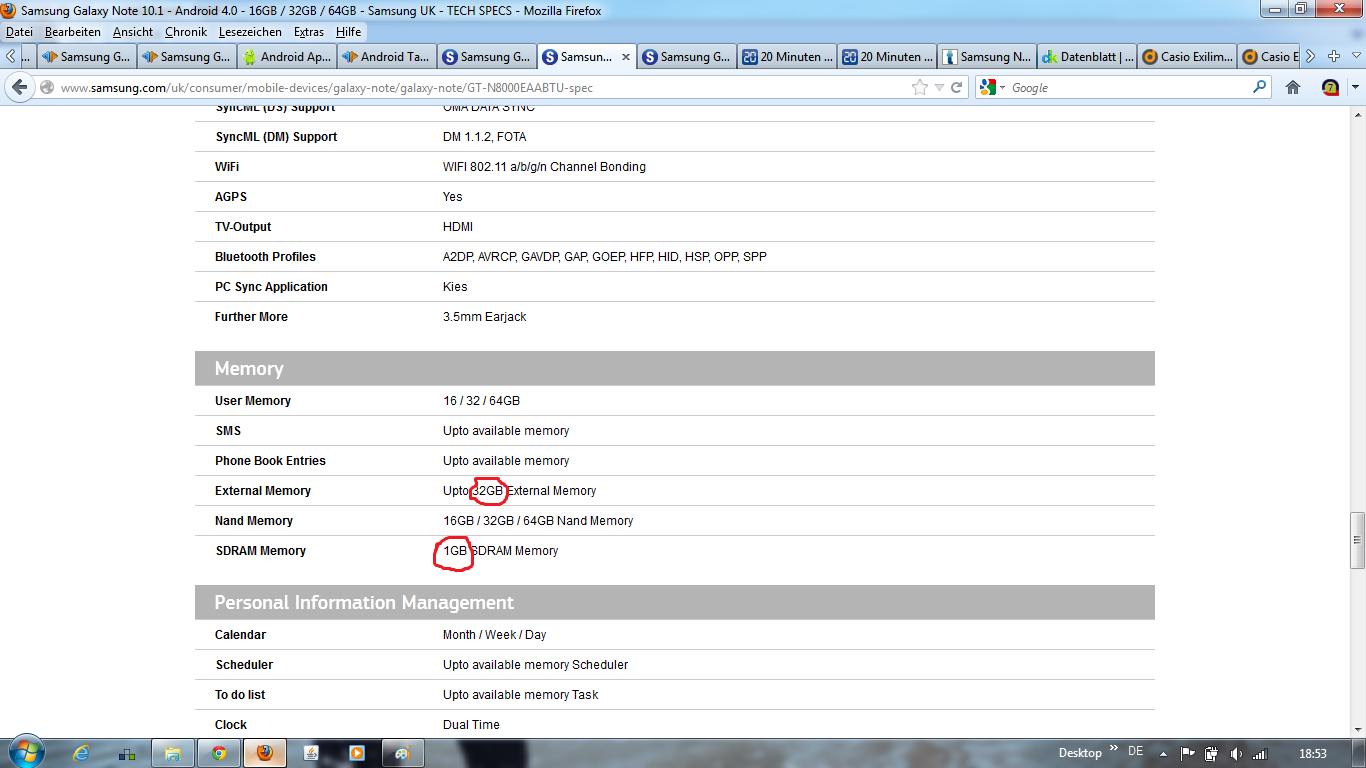Click the Nand Memory row label
The height and width of the screenshot is (768, 1366).
[x=254, y=521]
